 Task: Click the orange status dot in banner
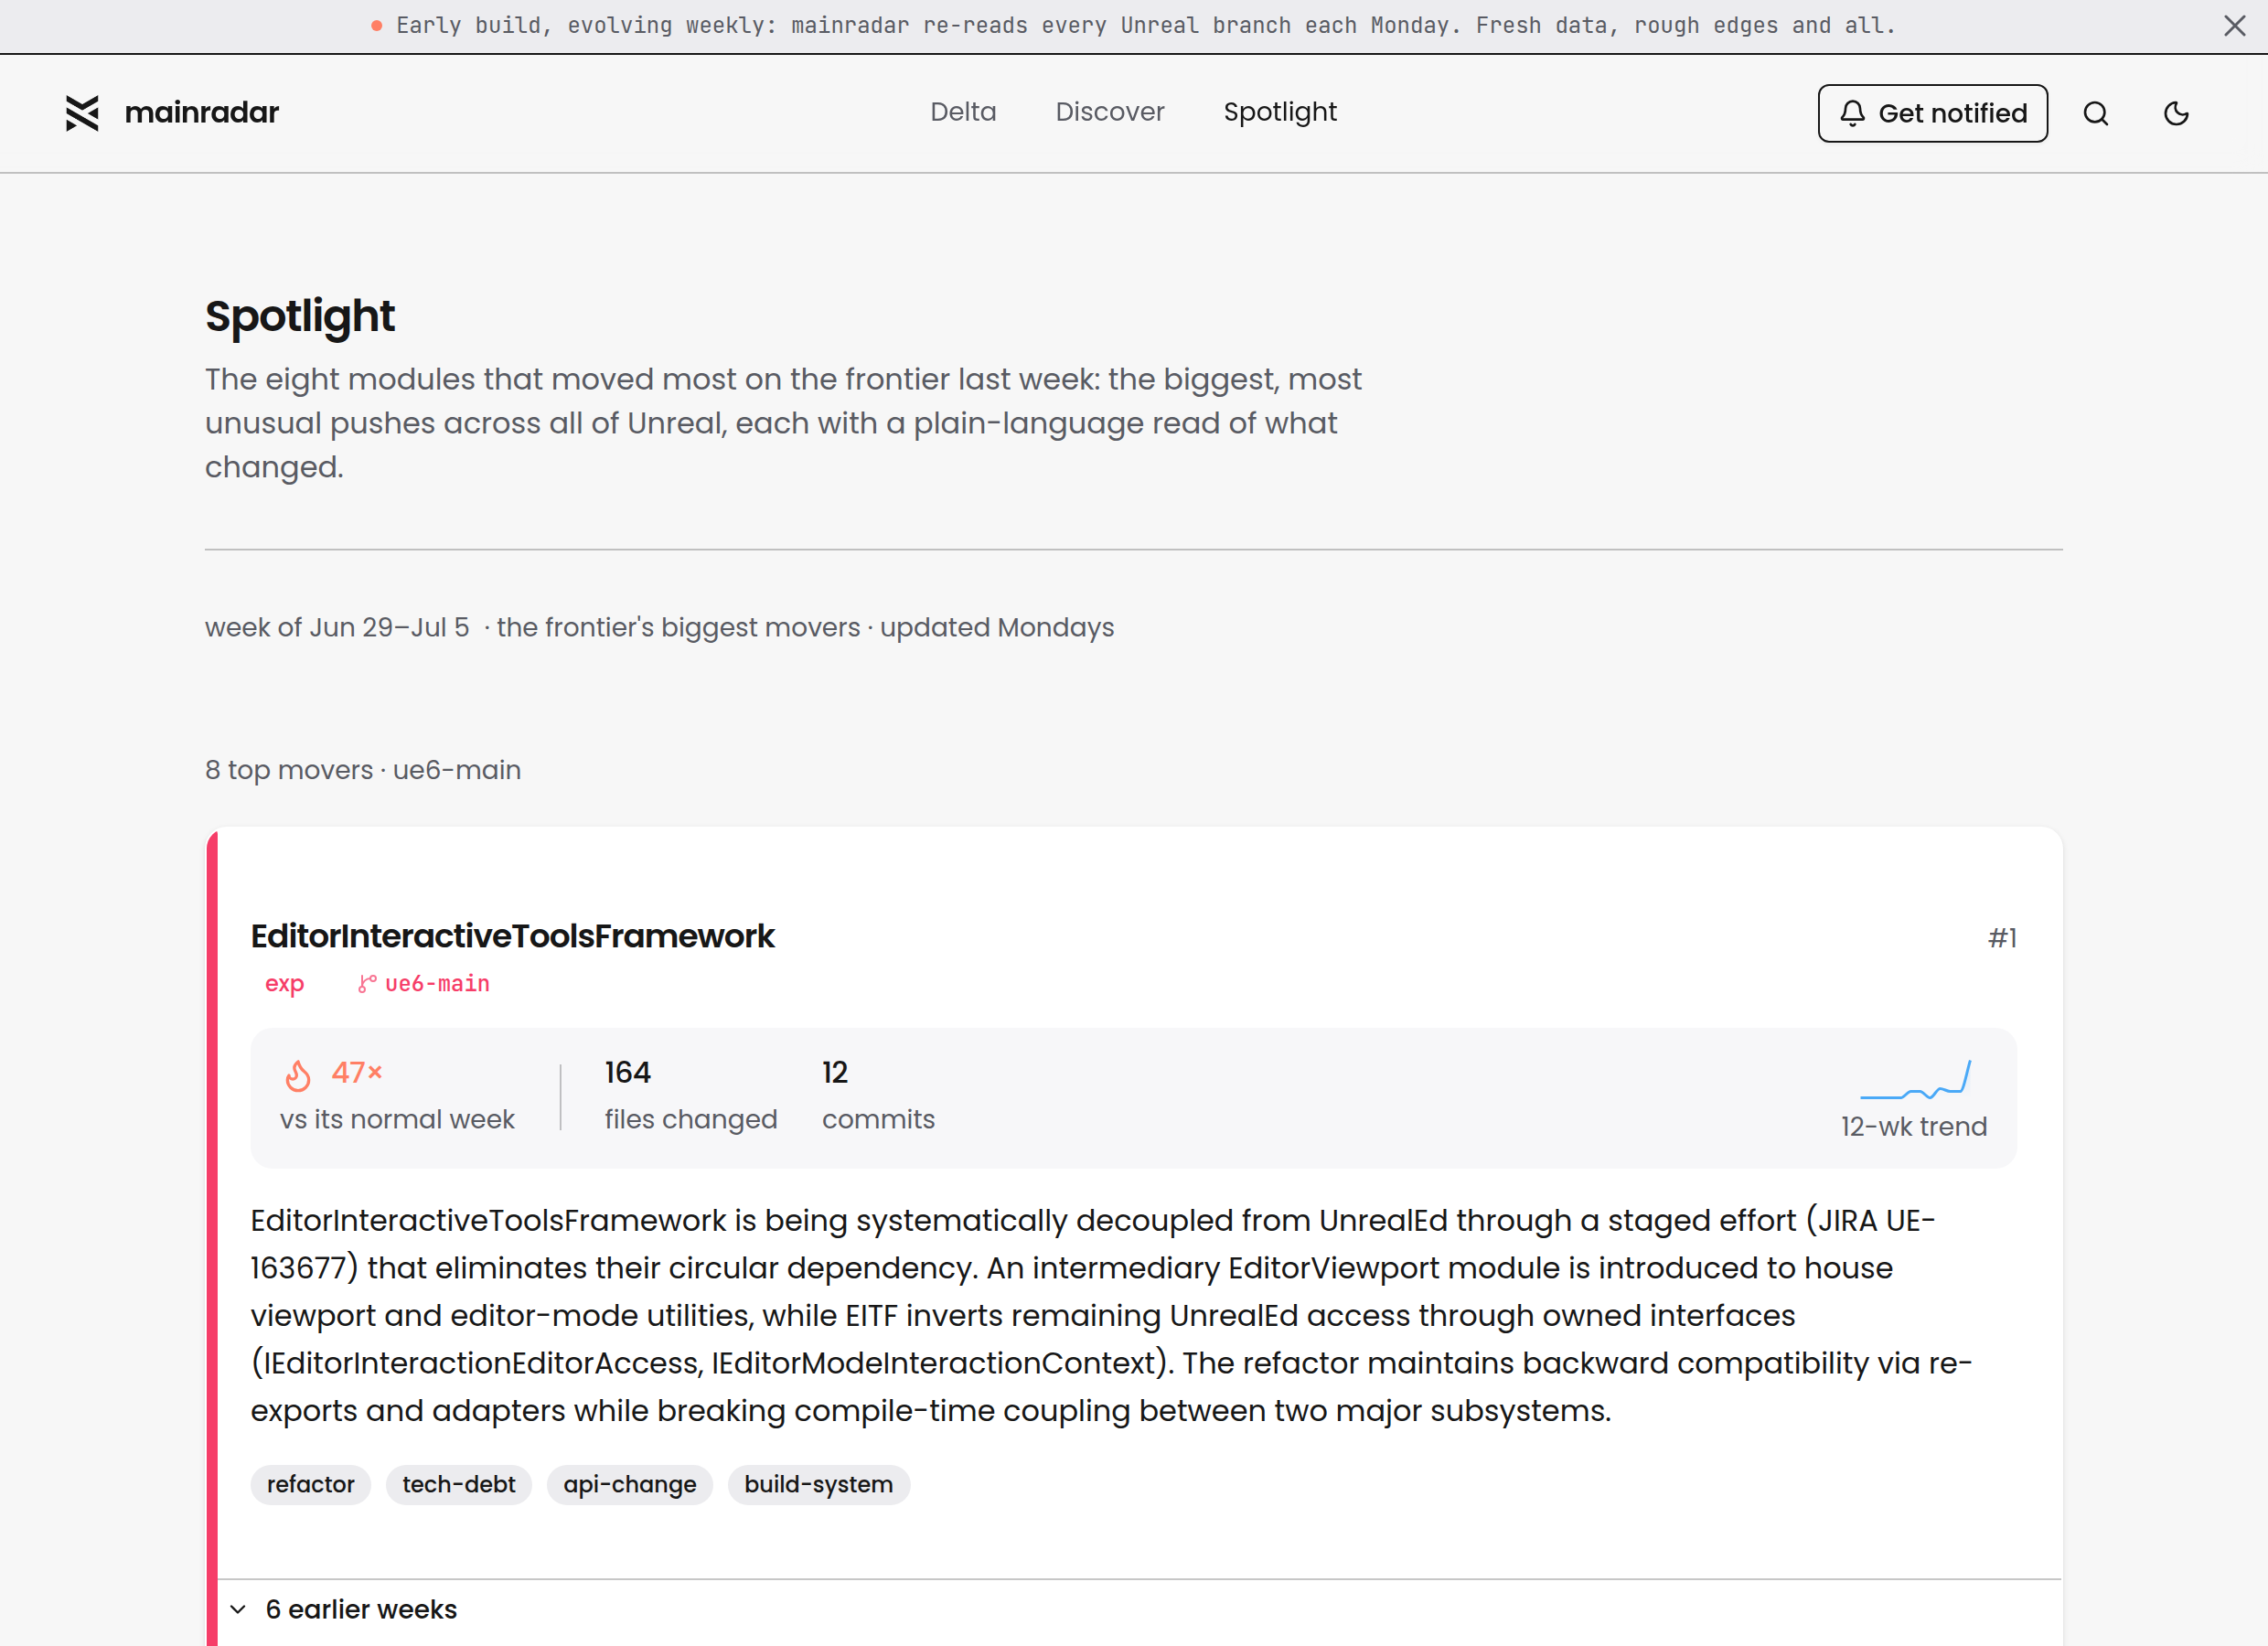(x=376, y=26)
